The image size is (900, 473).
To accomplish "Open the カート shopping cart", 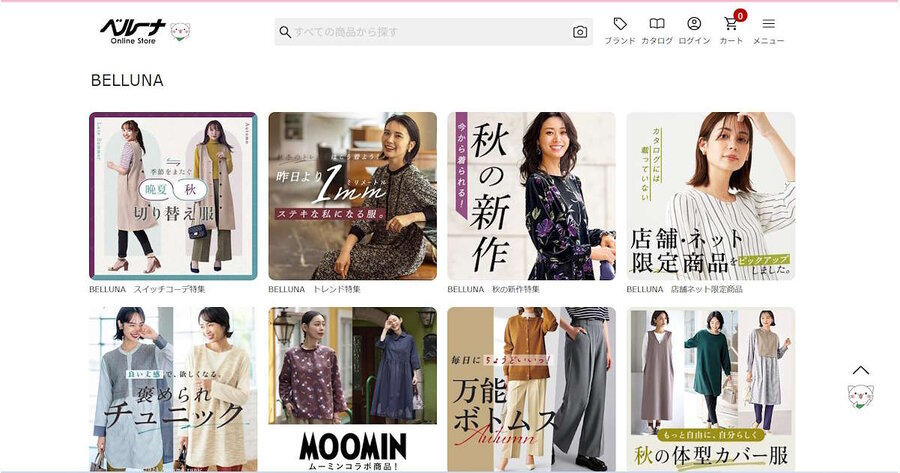I will coord(731,24).
